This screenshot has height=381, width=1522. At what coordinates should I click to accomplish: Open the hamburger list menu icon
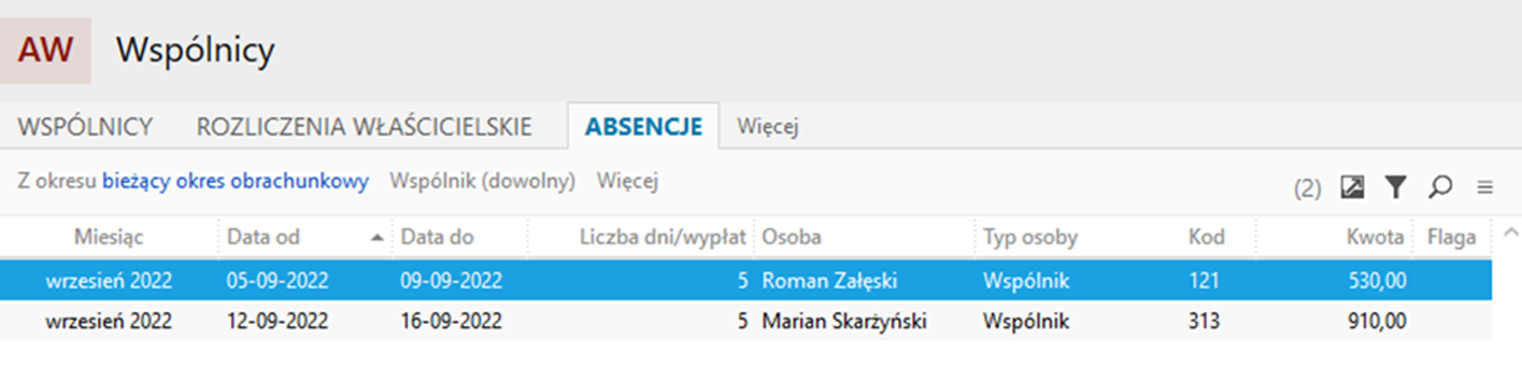click(1485, 187)
